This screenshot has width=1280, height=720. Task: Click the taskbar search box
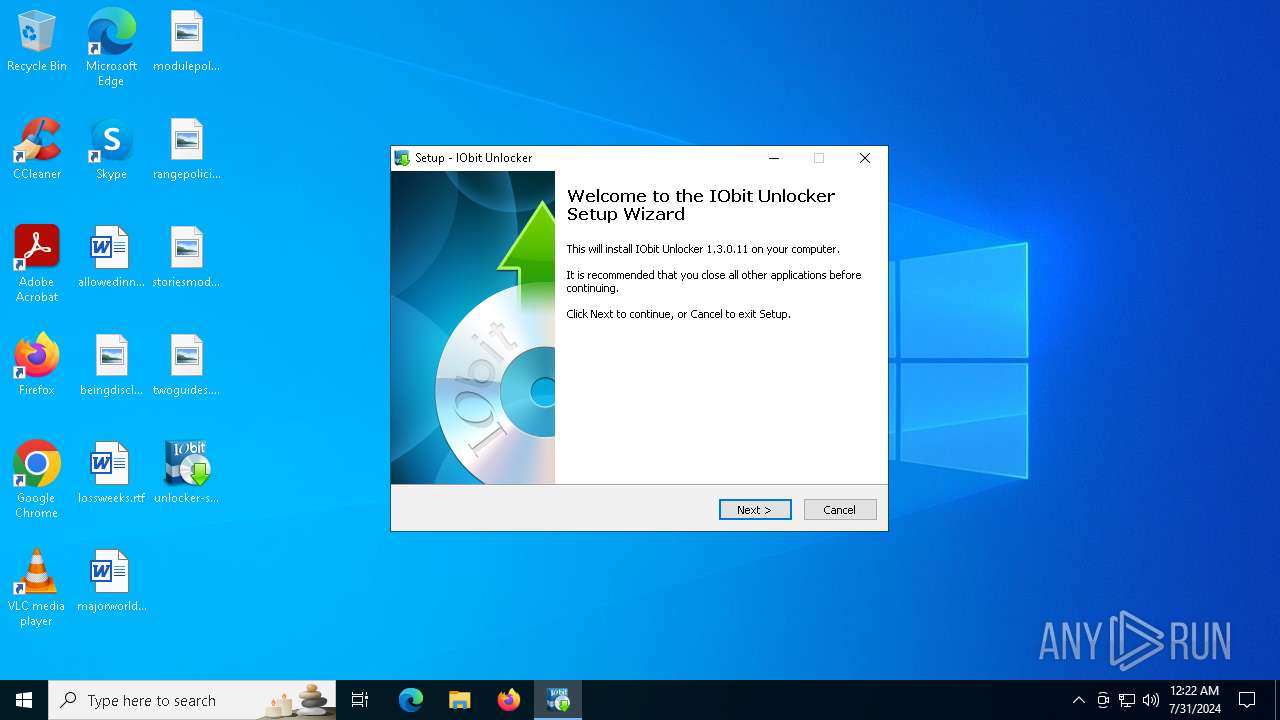(192, 700)
